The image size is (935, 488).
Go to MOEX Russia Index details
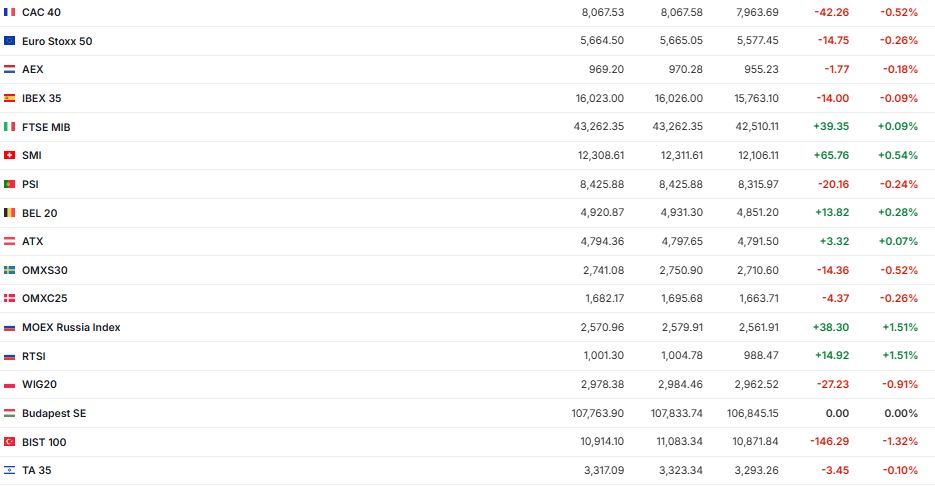[x=71, y=327]
